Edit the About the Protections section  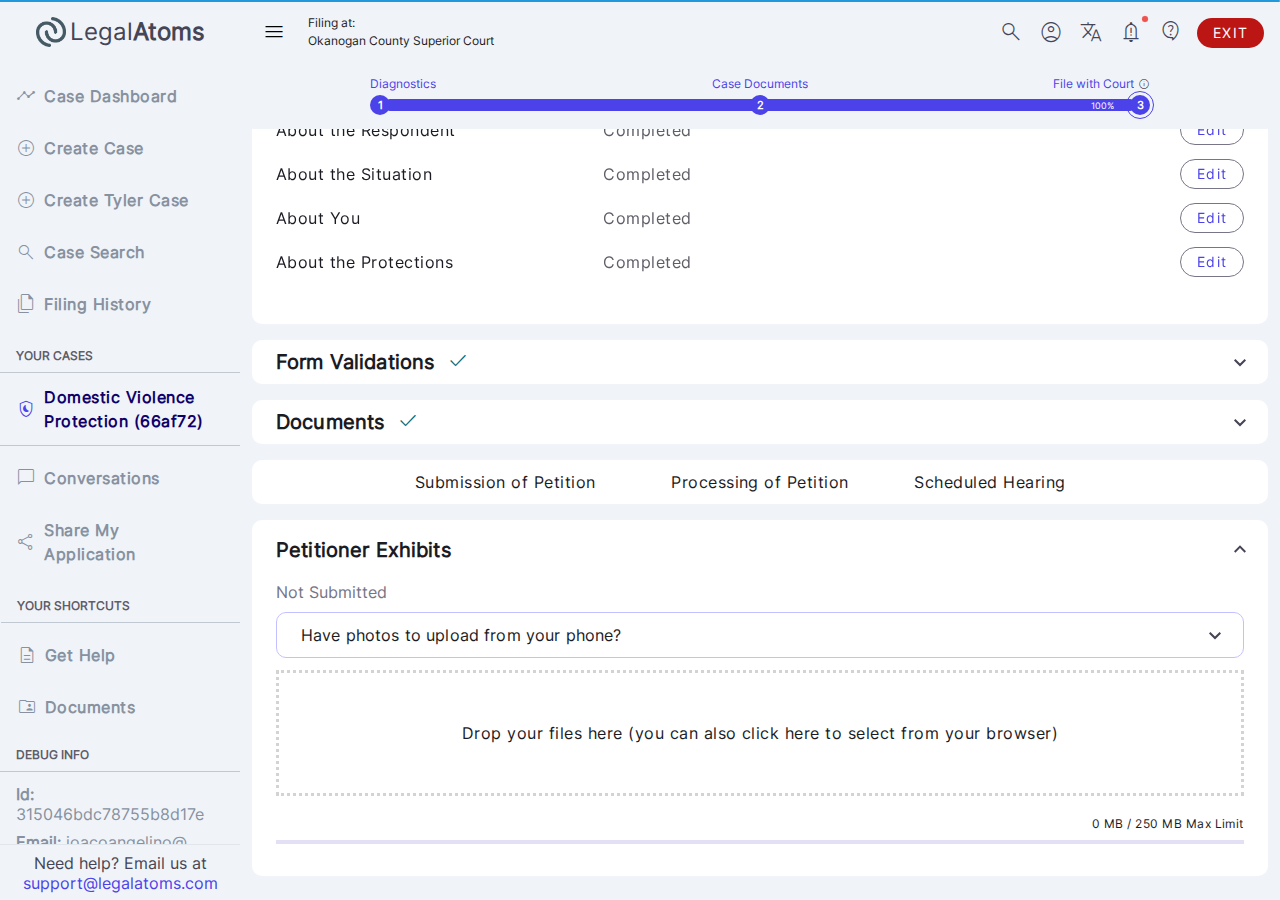(x=1211, y=262)
